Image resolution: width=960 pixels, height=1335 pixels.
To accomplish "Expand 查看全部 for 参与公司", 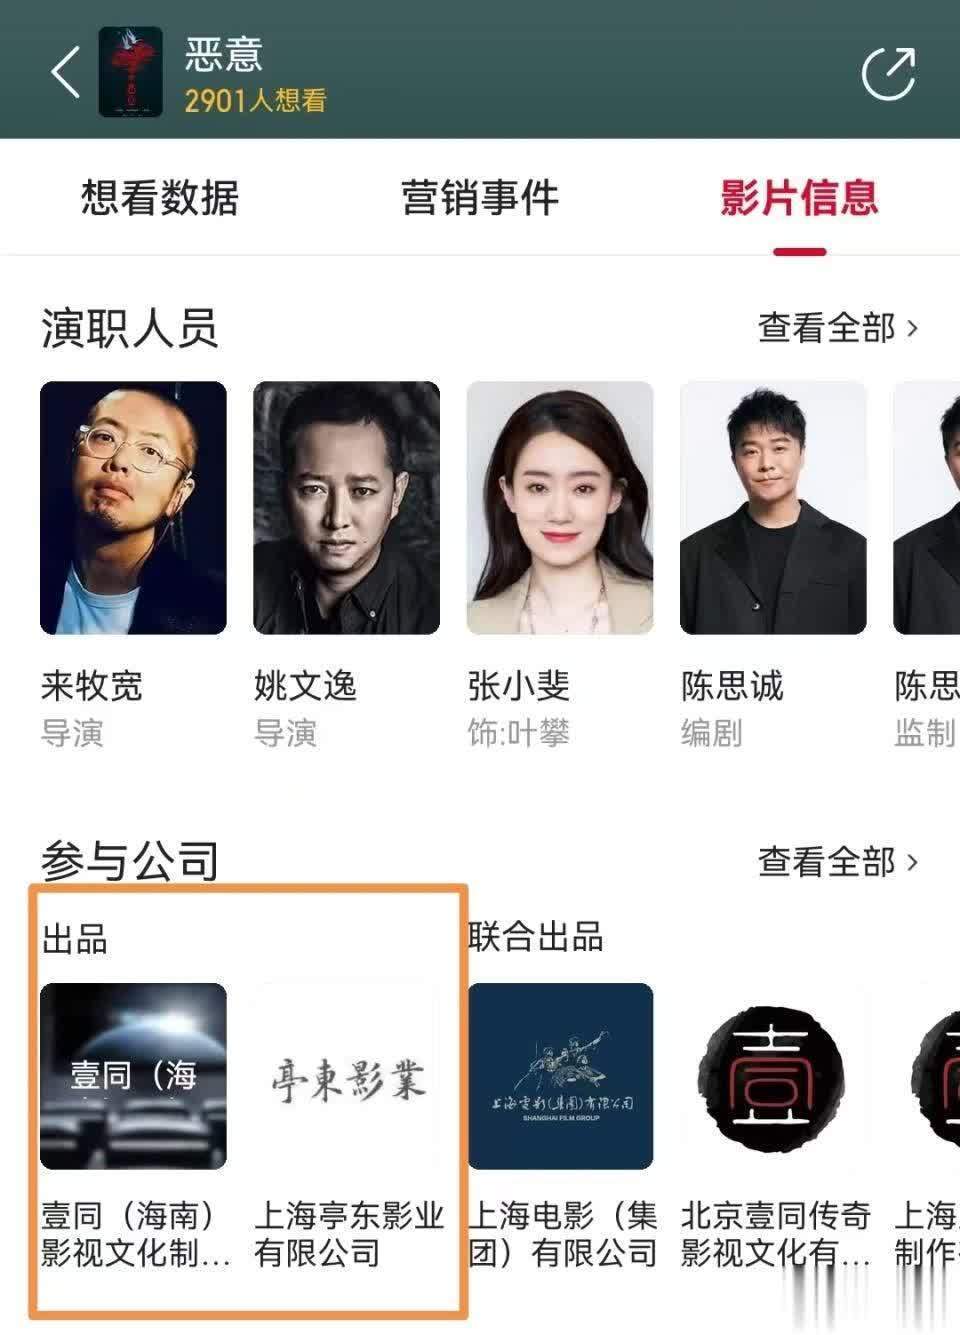I will pyautogui.click(x=838, y=861).
